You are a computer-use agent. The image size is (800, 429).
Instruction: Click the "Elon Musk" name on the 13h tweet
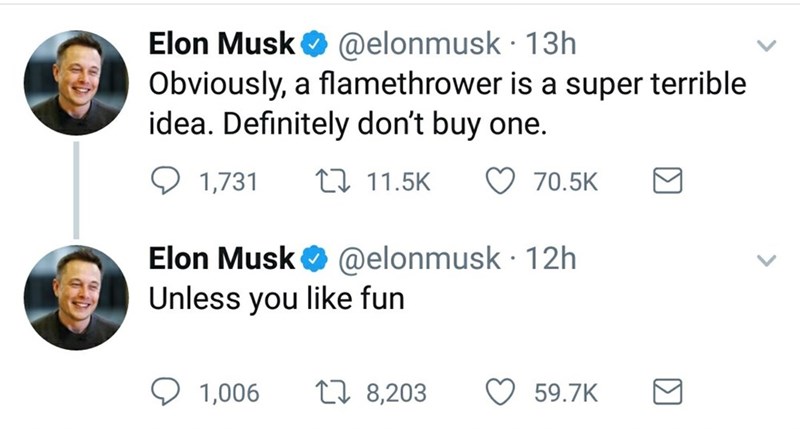click(x=221, y=46)
